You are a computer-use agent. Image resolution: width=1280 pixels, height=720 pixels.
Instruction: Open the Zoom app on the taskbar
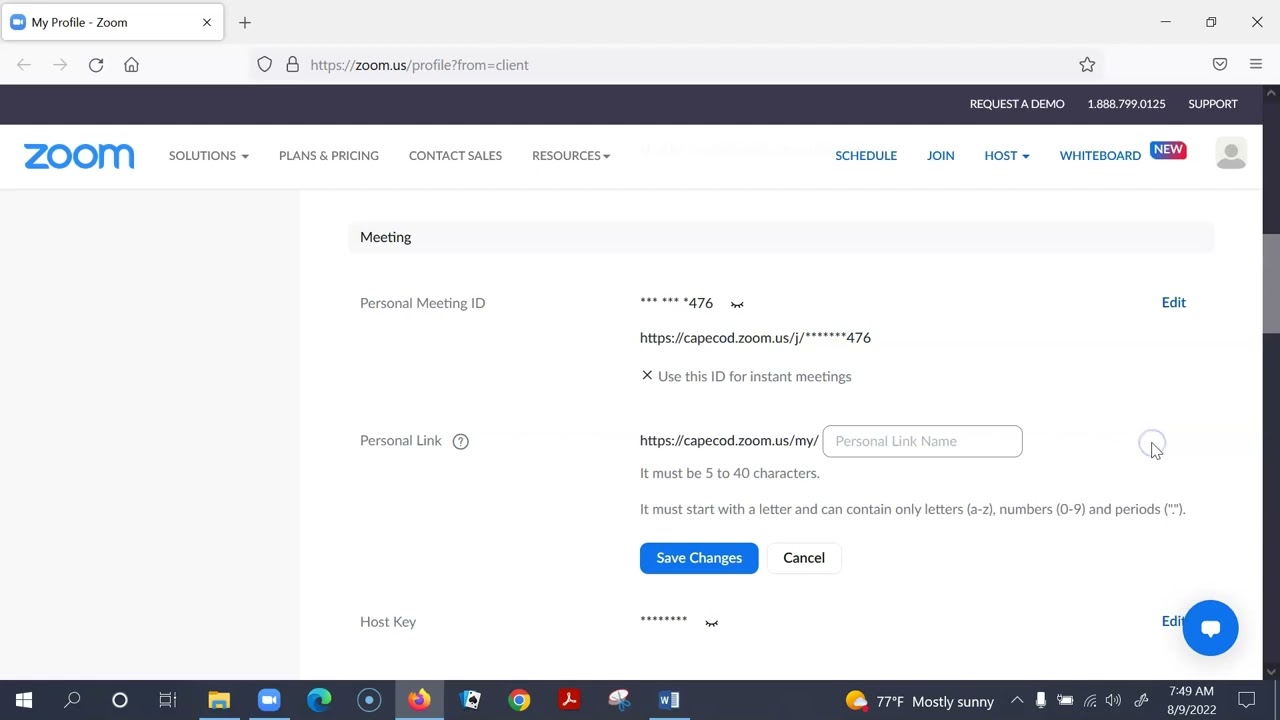coord(269,700)
